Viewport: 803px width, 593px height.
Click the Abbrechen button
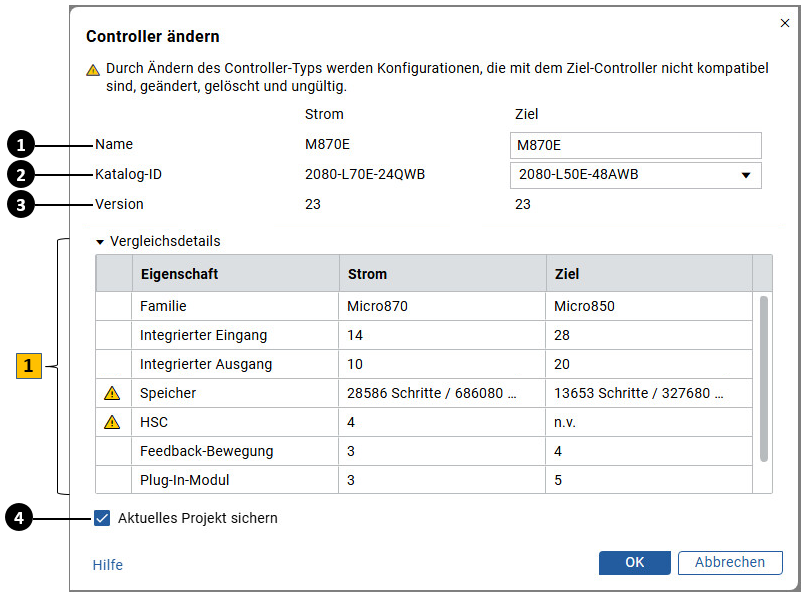pyautogui.click(x=730, y=562)
